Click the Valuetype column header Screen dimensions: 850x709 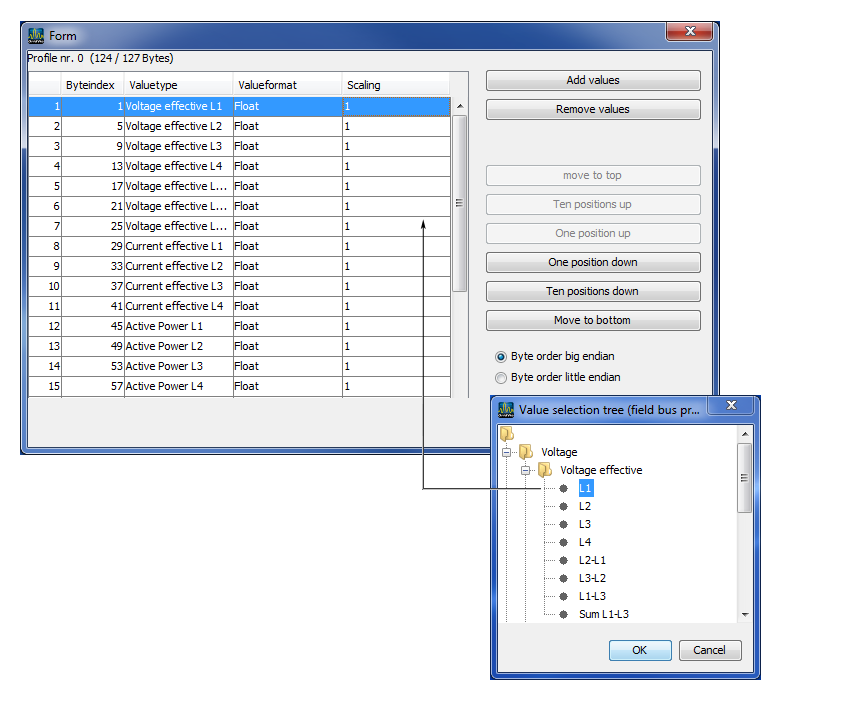click(155, 85)
